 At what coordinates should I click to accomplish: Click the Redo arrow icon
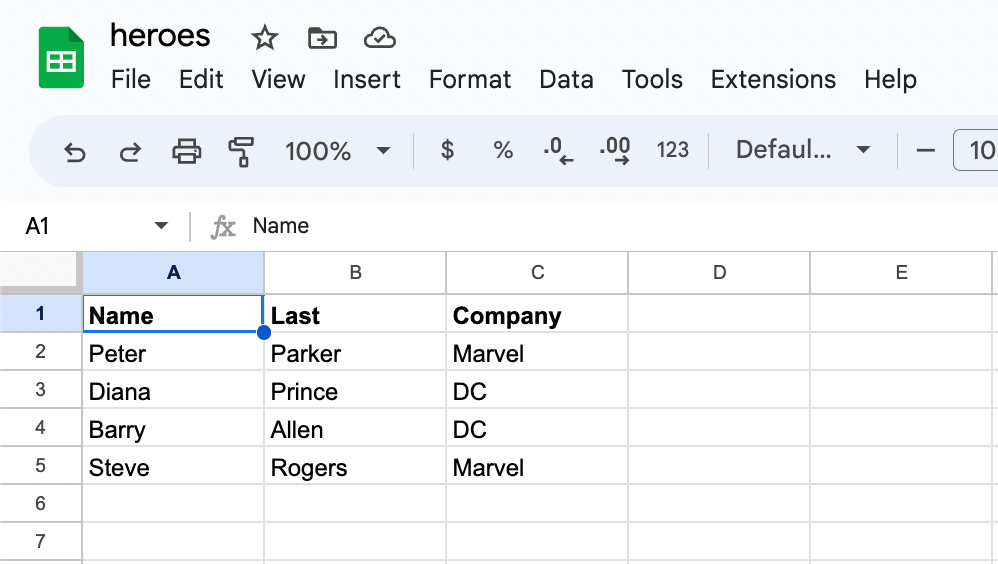pyautogui.click(x=130, y=152)
